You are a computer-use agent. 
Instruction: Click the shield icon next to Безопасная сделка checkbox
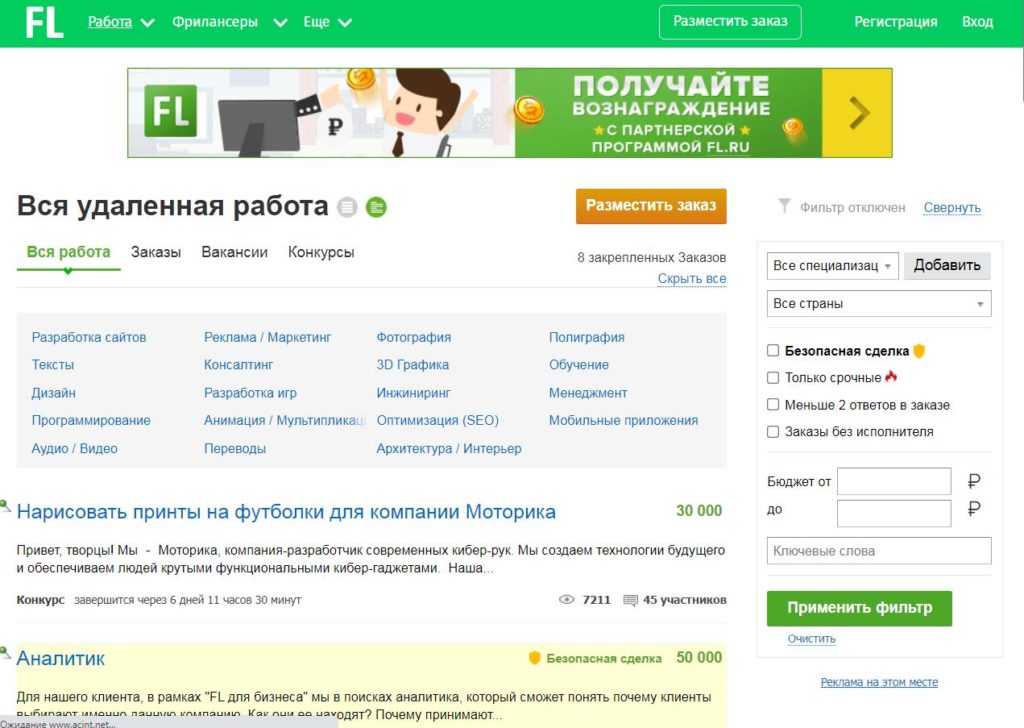pos(920,351)
